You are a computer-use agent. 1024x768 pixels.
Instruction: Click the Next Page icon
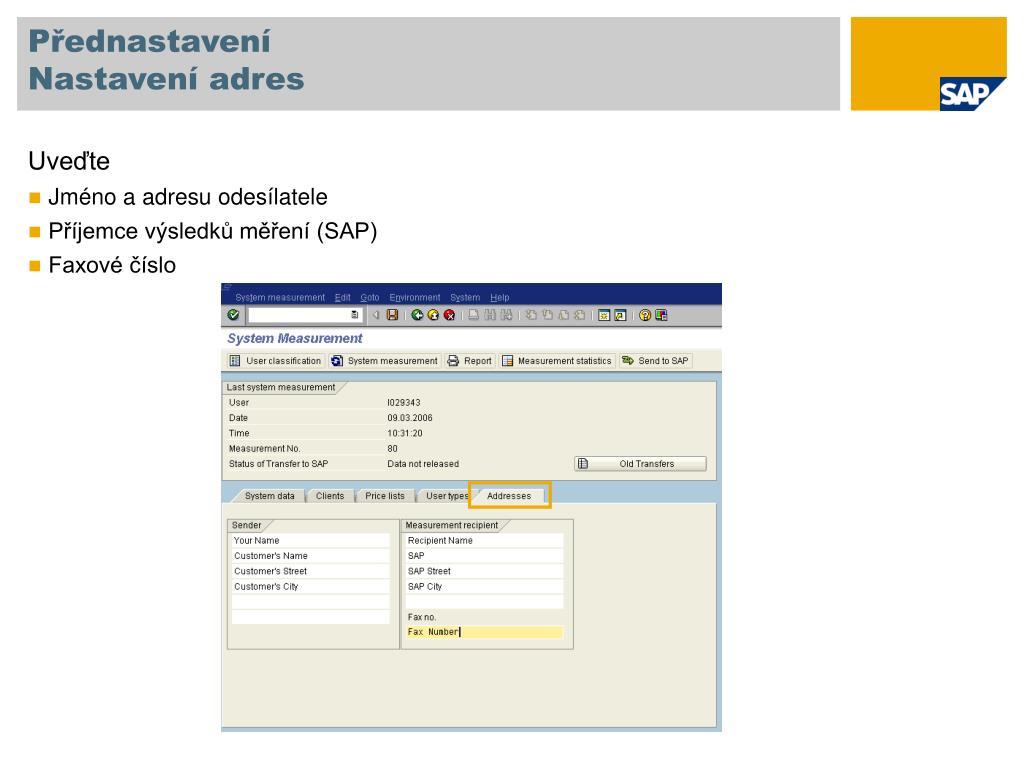coord(564,315)
